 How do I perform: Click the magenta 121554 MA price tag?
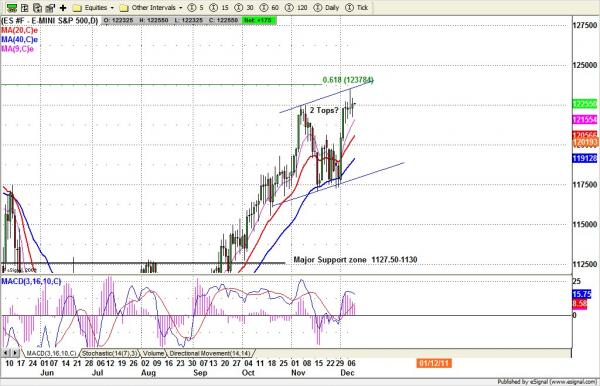click(585, 120)
